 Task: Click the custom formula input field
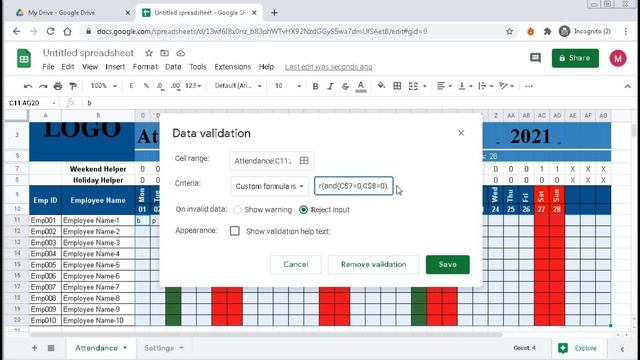pyautogui.click(x=353, y=186)
